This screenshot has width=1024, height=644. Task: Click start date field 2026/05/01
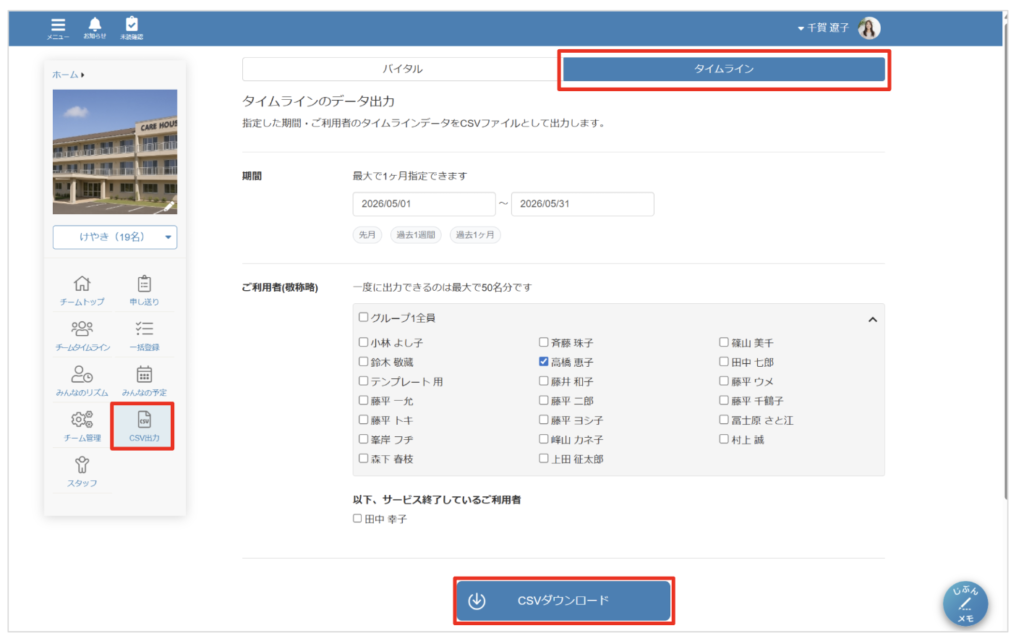click(x=424, y=204)
